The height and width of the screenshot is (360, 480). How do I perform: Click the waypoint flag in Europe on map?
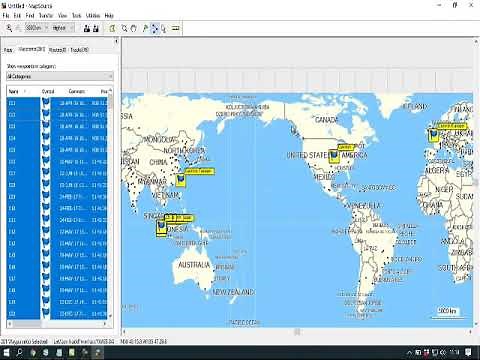433,135
